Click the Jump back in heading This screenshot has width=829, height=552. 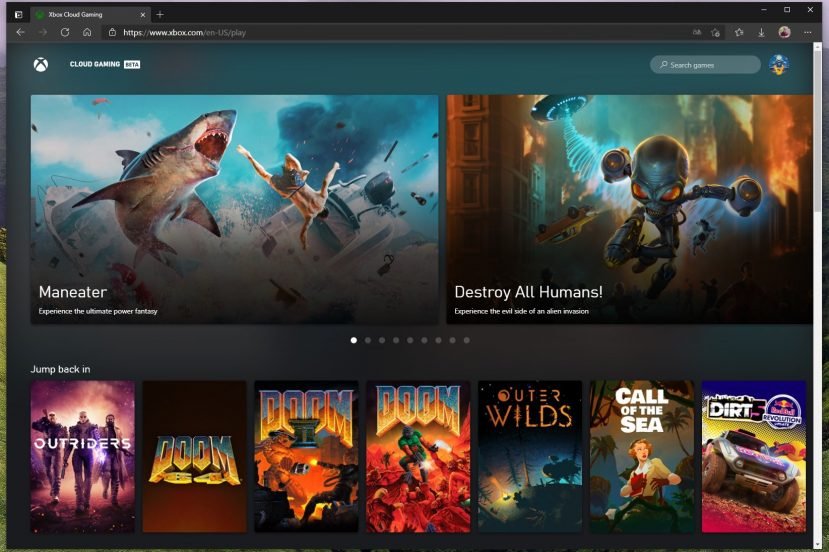pos(60,369)
